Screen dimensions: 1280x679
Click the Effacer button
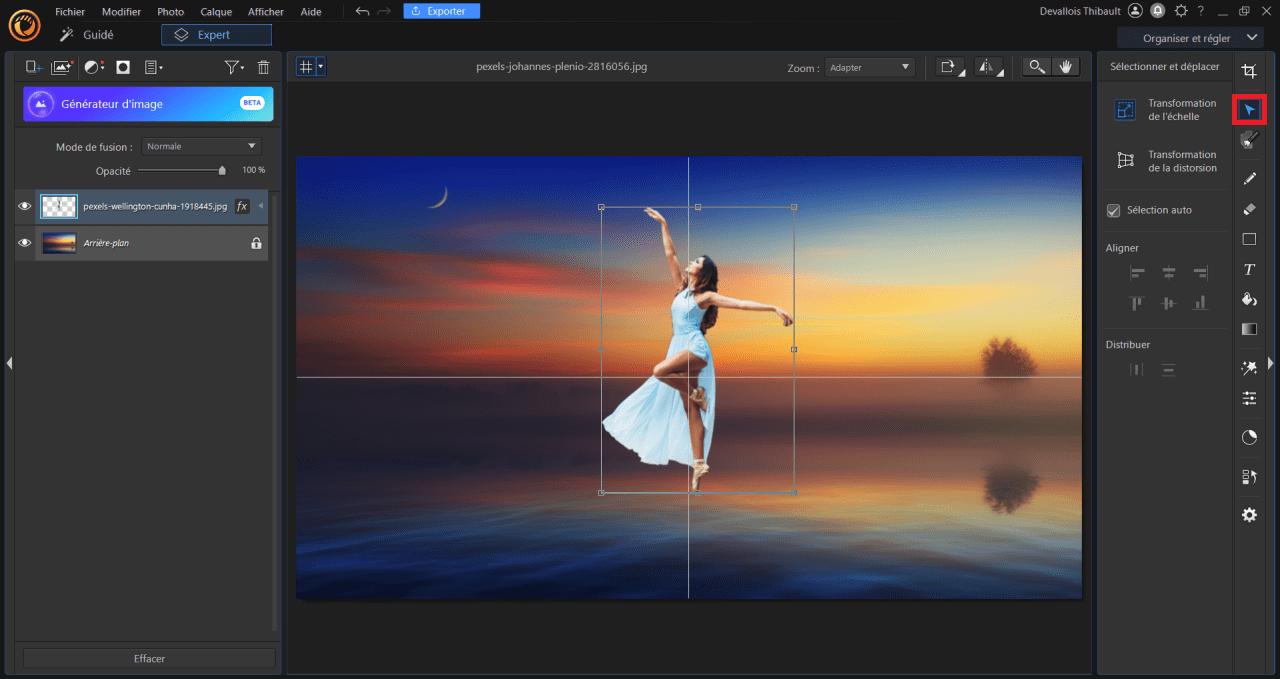pyautogui.click(x=149, y=658)
